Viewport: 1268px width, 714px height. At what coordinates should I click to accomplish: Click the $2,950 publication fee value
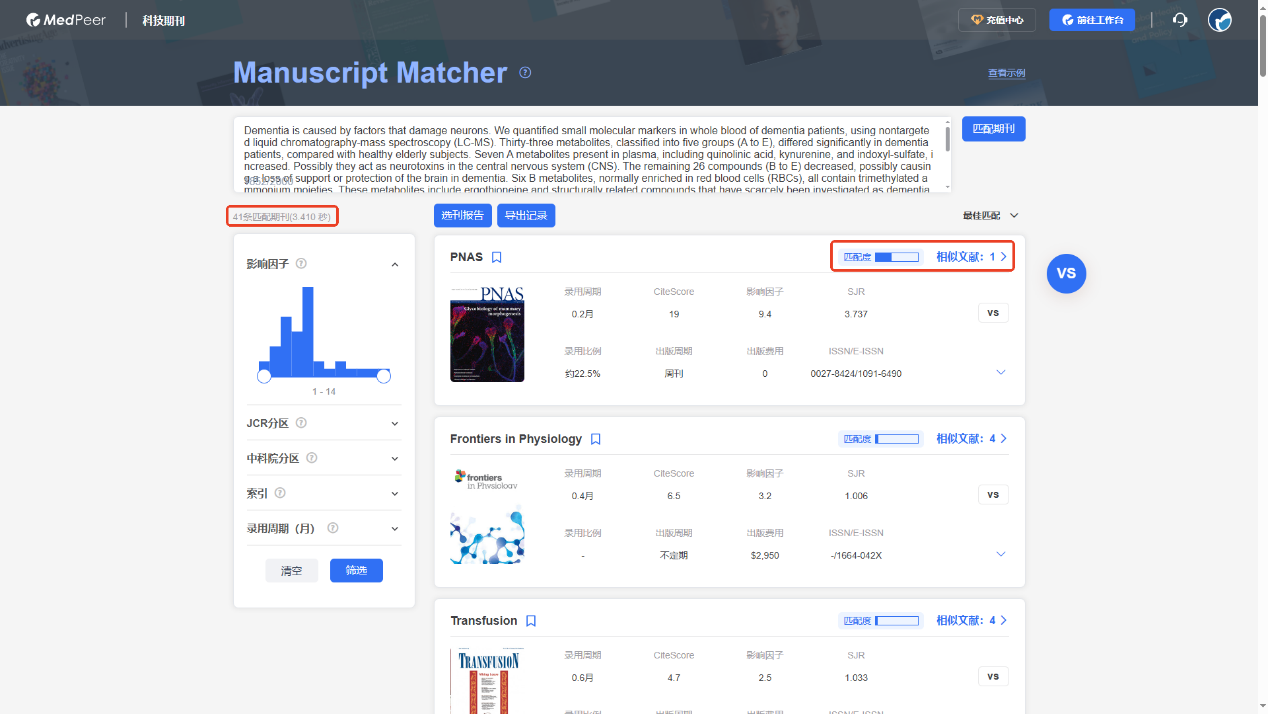click(765, 555)
